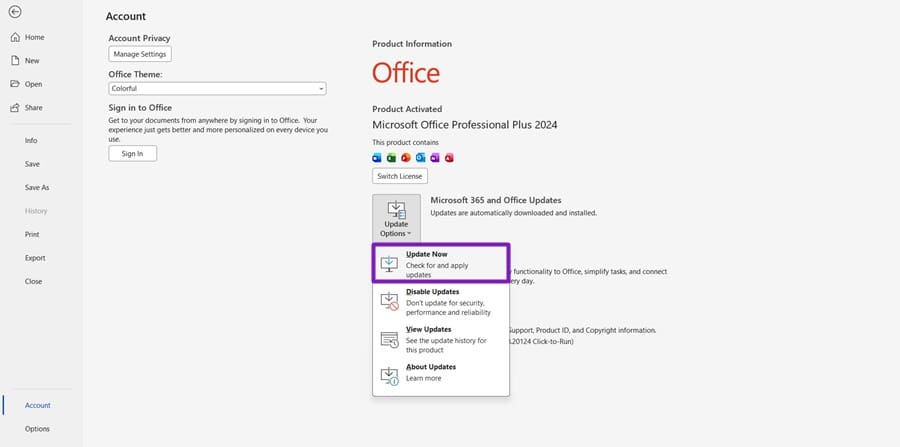Viewport: 900px width, 447px height.
Task: Click 'Updates are automatically downloaded and installed' text
Action: (x=514, y=213)
